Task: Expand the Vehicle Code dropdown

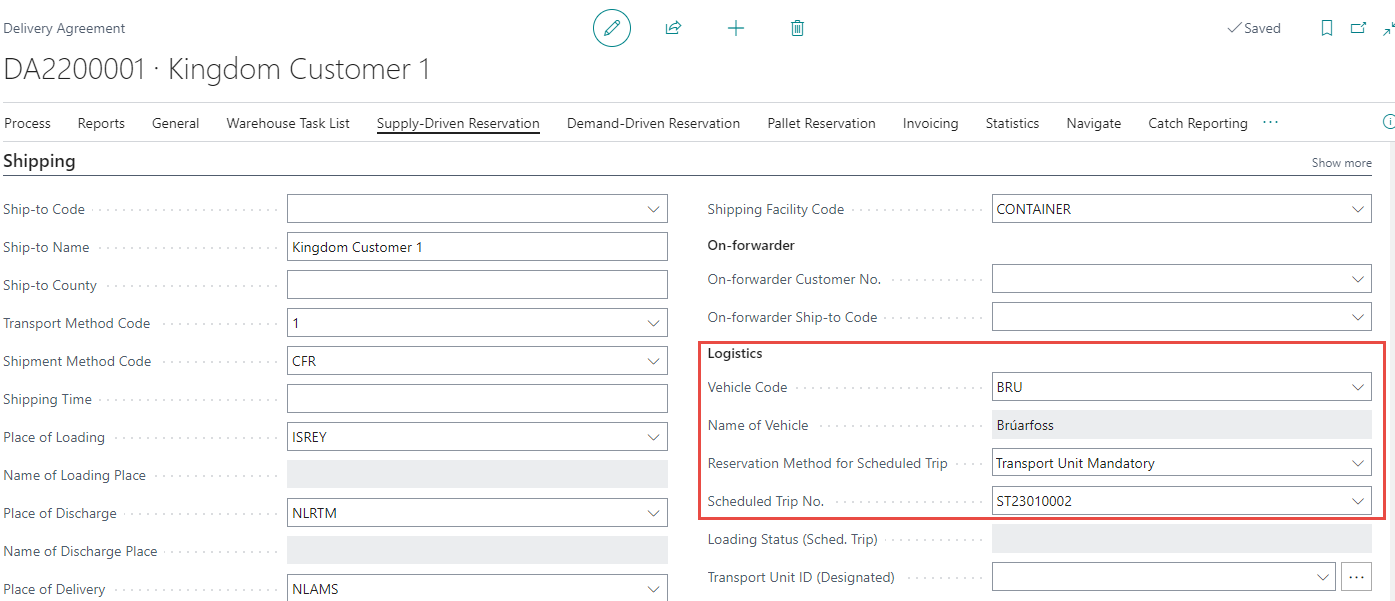Action: pyautogui.click(x=1357, y=387)
